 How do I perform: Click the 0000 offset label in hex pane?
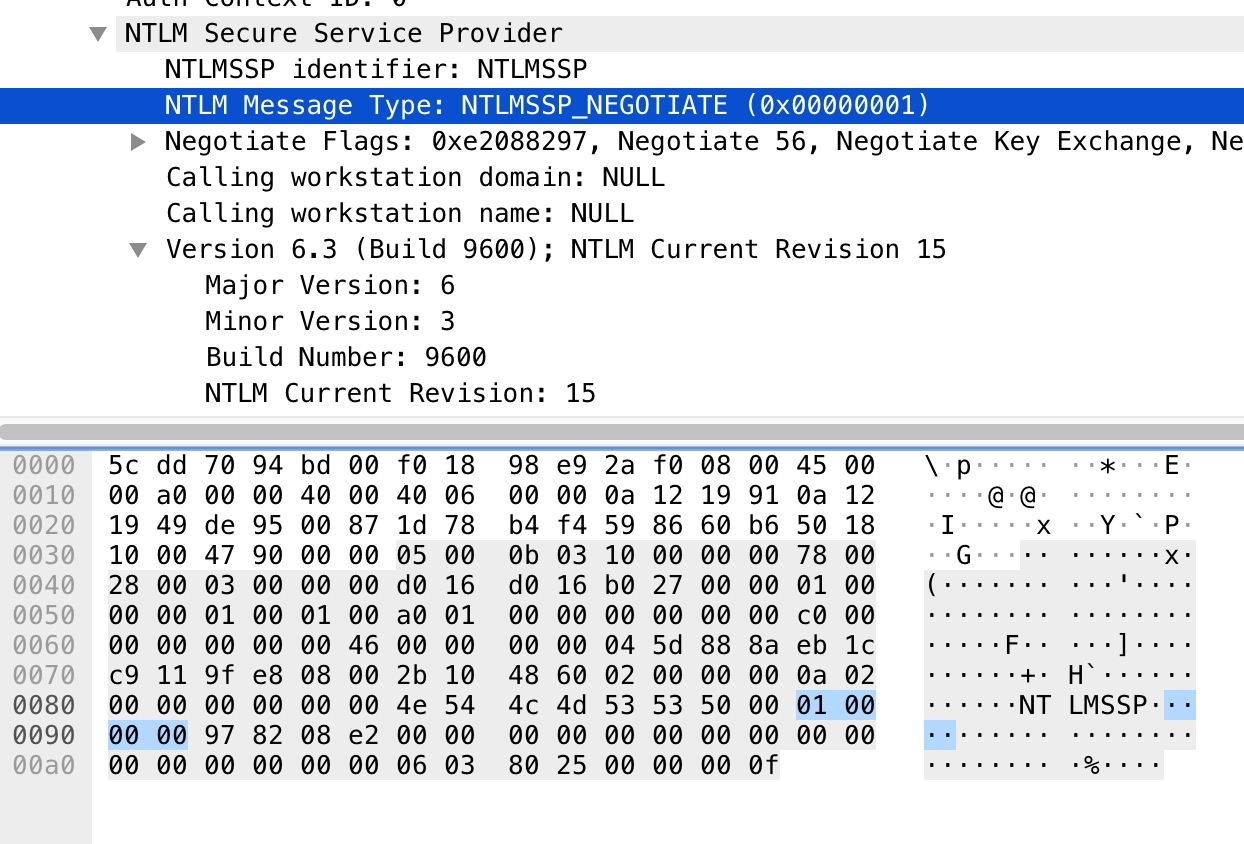(44, 466)
